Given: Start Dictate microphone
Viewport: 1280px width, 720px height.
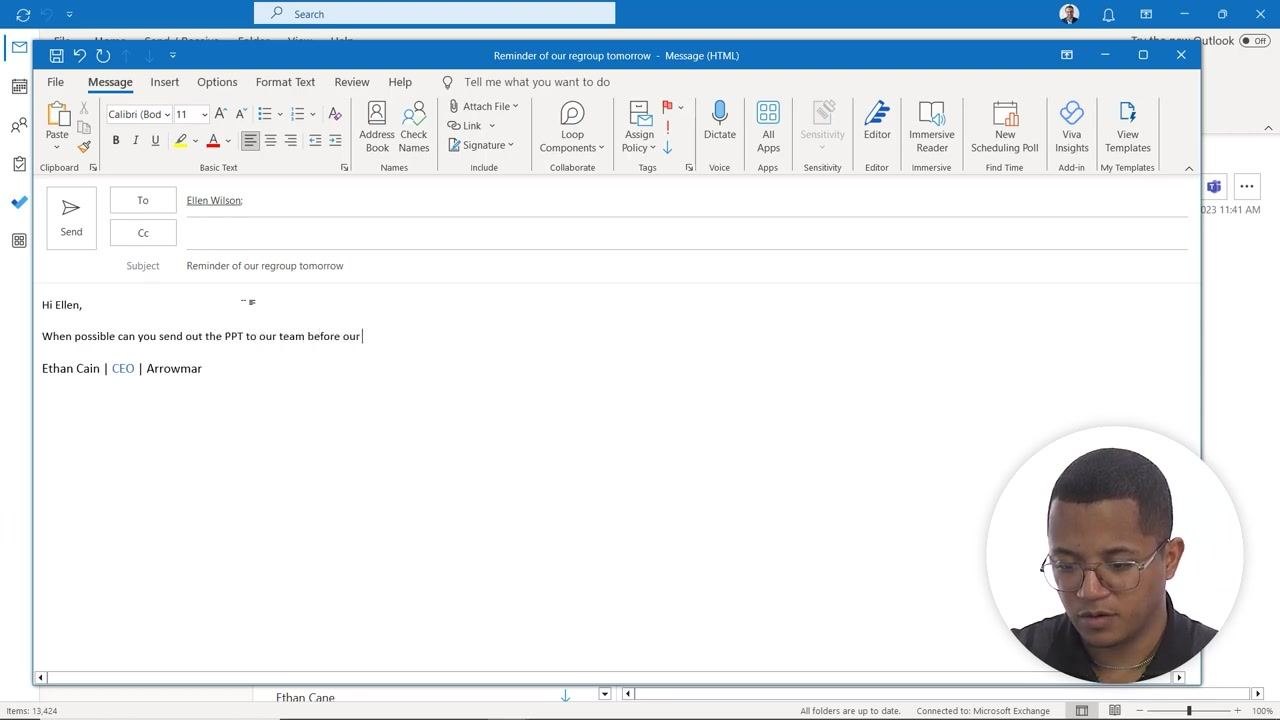Looking at the screenshot, I should coord(719,121).
